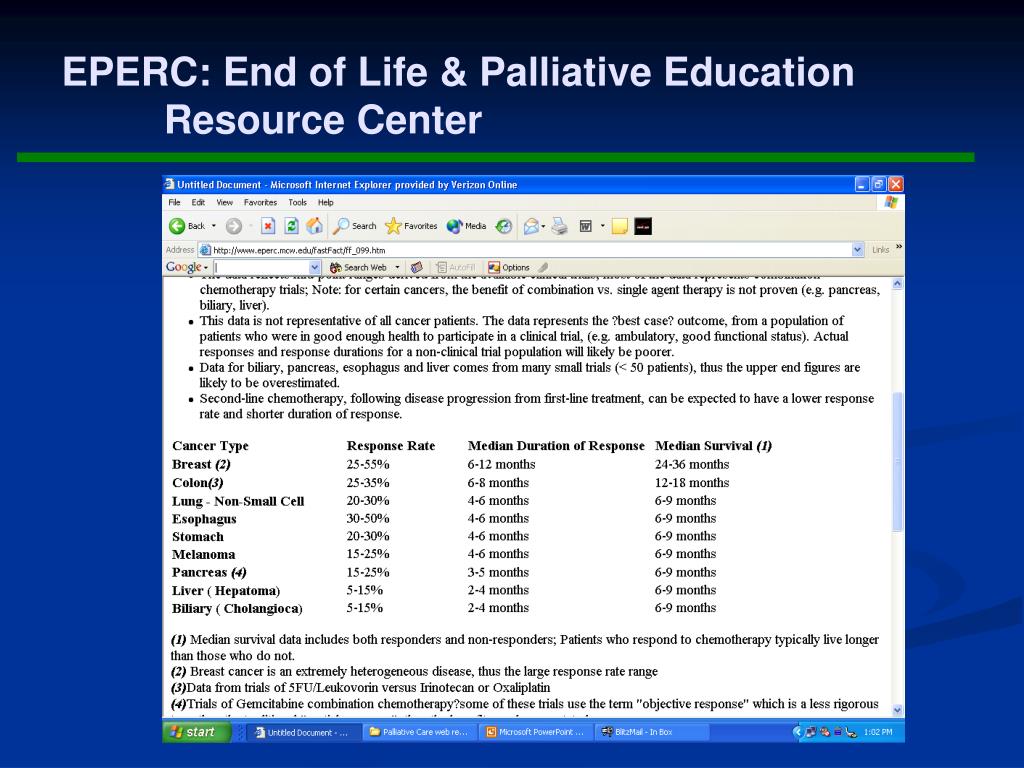Screen dimensions: 1024x768
Task: Click the Google toolbar highlighter pen icon
Action: 543,267
